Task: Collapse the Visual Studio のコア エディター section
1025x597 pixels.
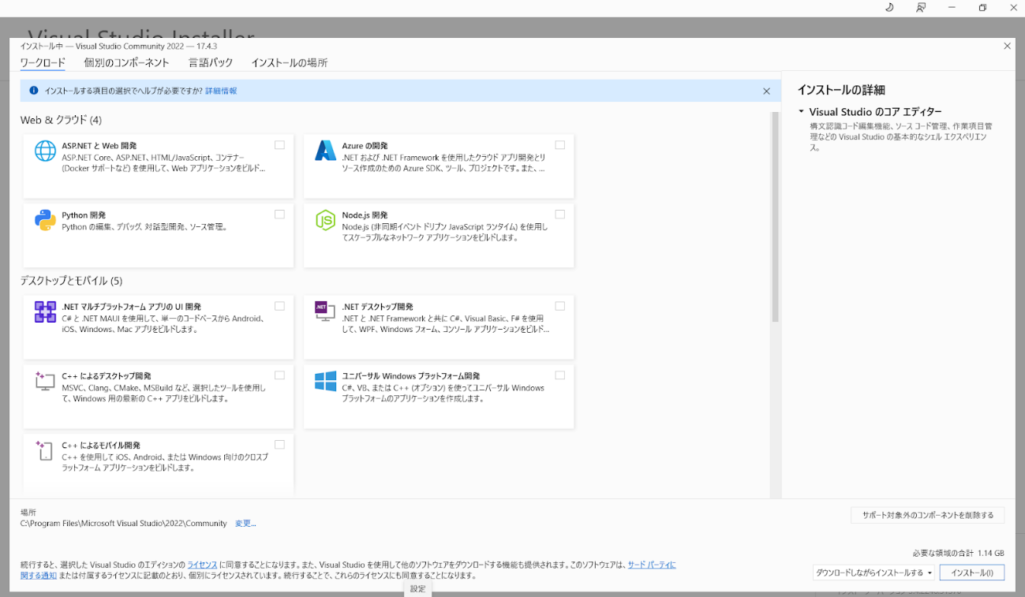Action: [801, 112]
